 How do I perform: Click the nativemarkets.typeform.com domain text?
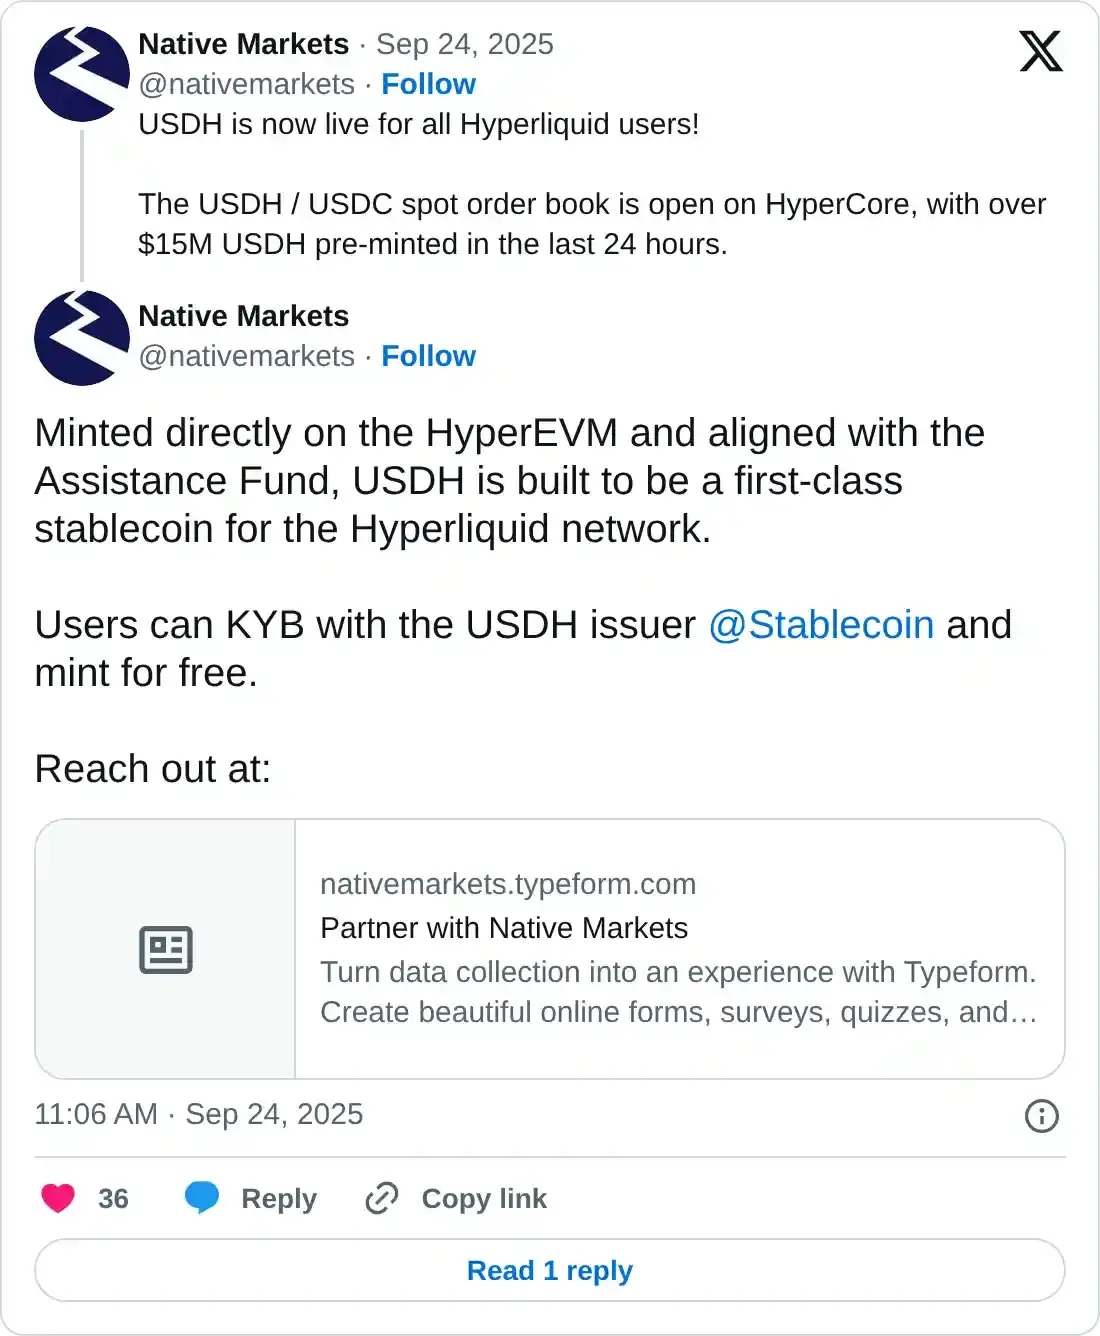pos(508,883)
